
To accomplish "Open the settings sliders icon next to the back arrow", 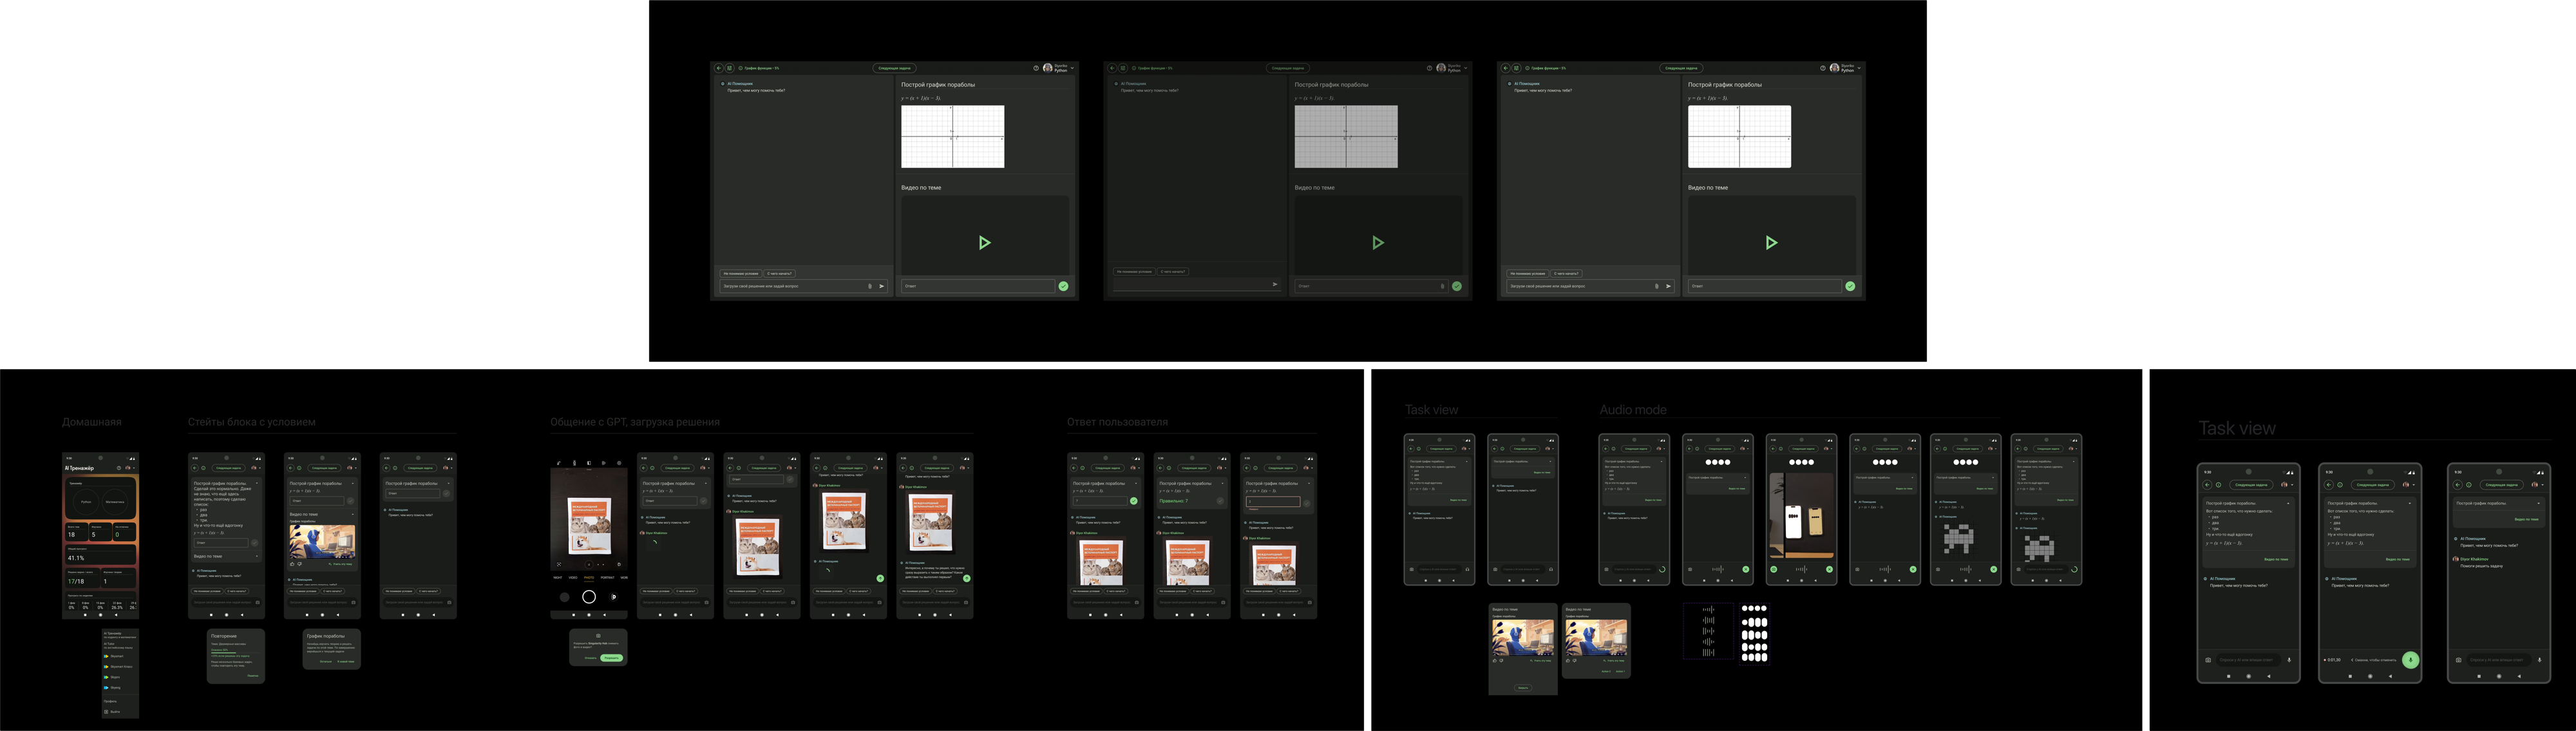I will [729, 68].
